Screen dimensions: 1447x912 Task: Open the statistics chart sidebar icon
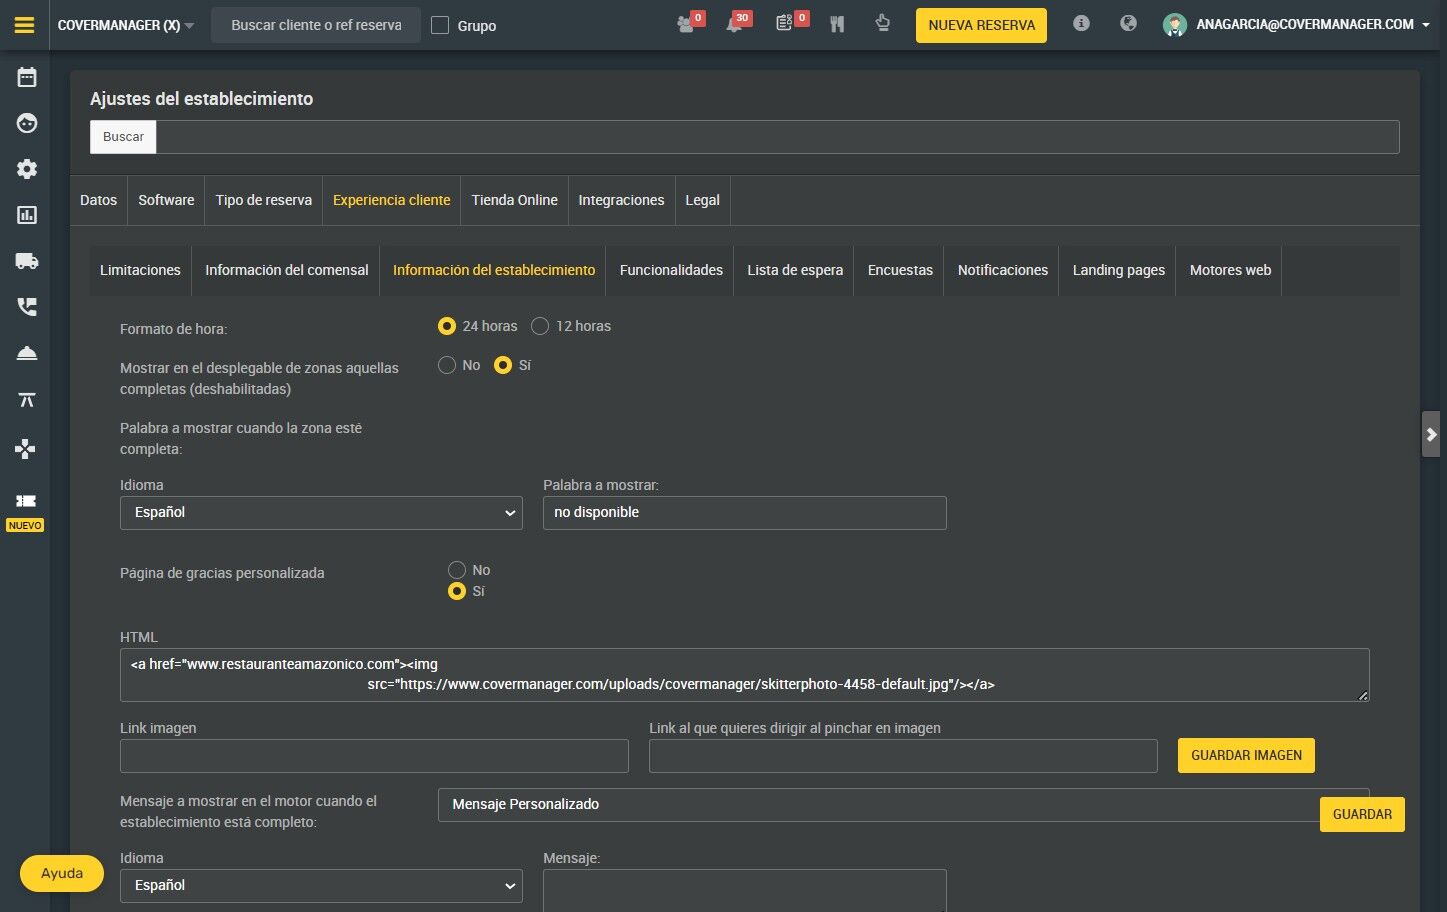(27, 215)
